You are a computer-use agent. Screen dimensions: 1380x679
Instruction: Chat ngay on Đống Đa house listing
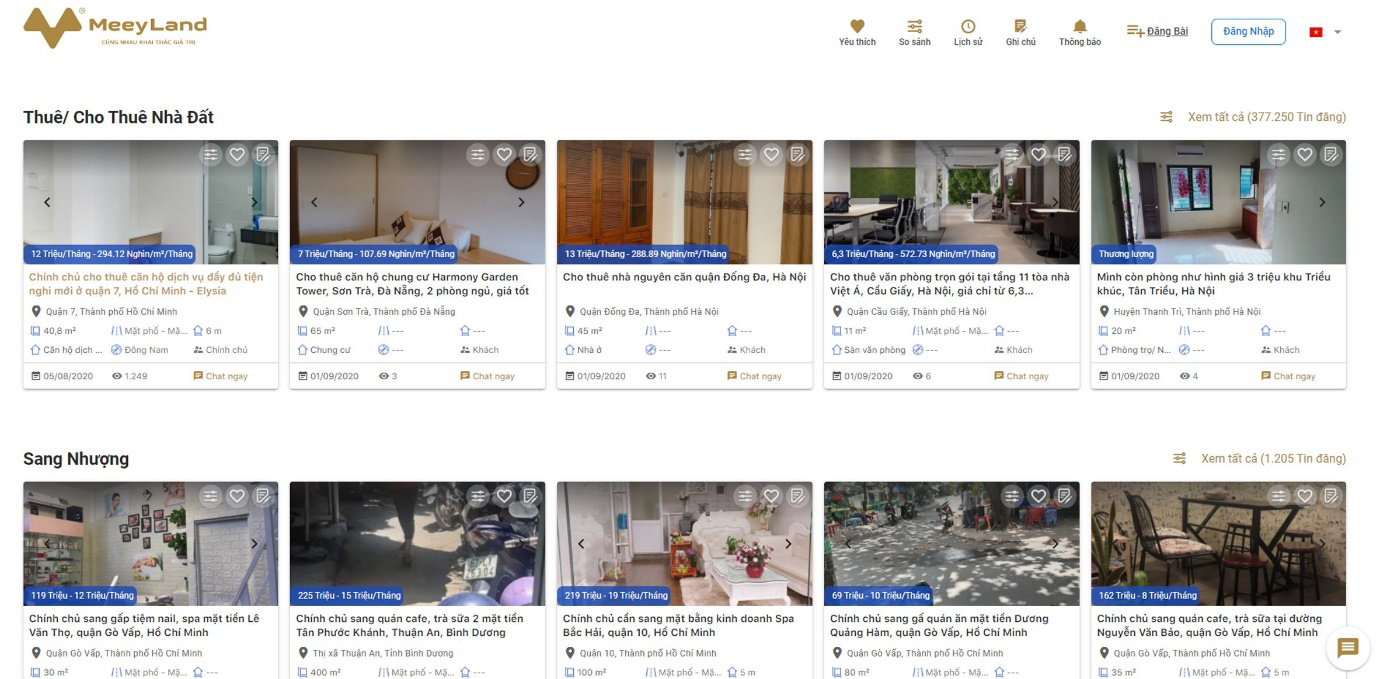(x=754, y=376)
